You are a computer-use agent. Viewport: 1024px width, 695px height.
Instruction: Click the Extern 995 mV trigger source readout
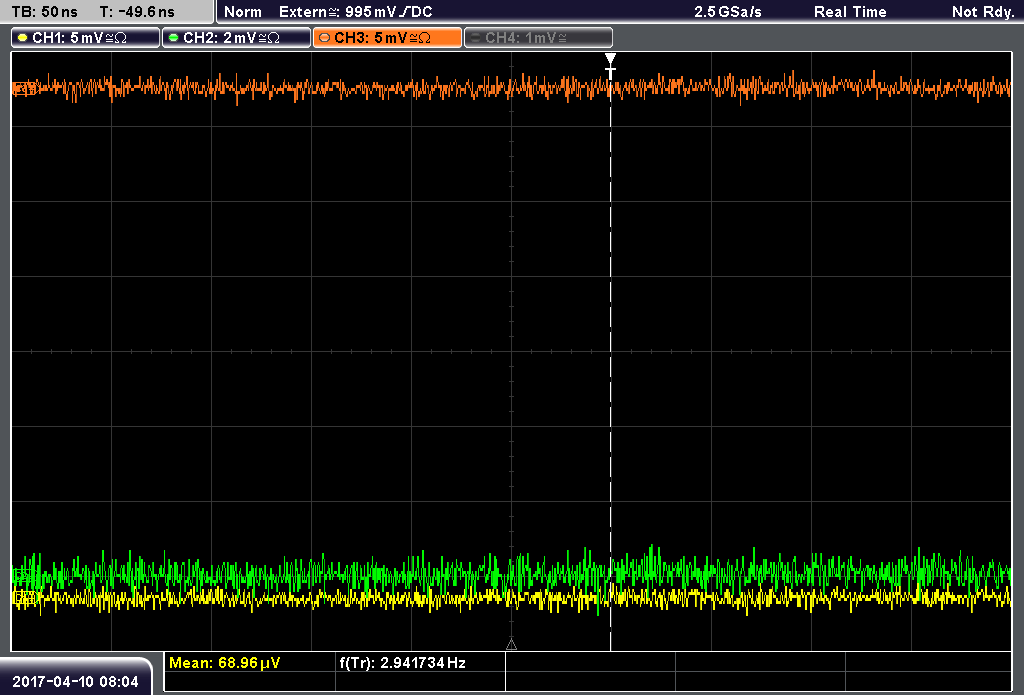(355, 12)
